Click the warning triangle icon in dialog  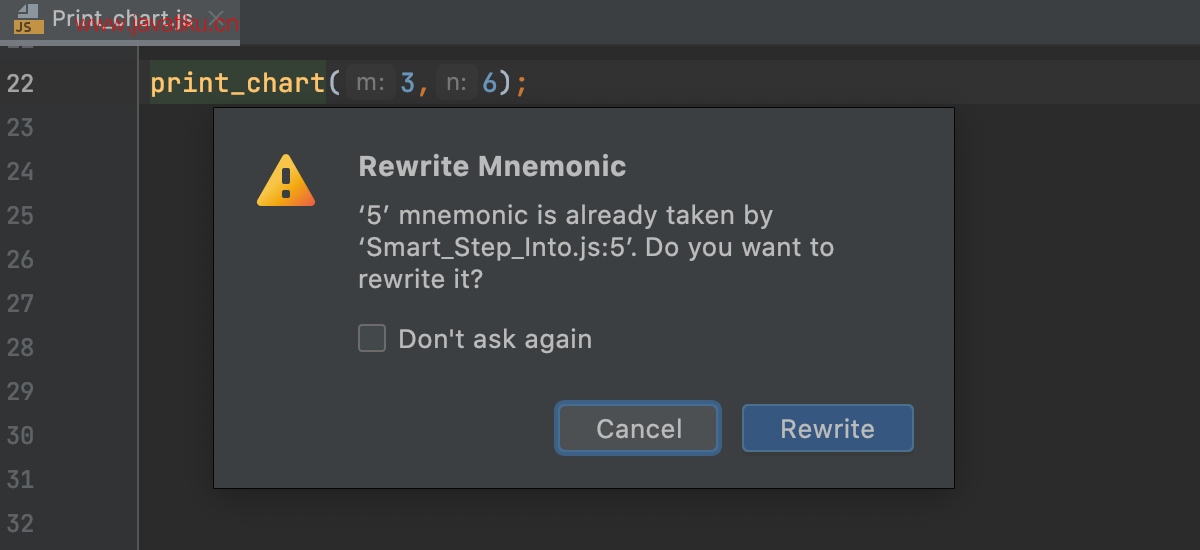coord(286,181)
